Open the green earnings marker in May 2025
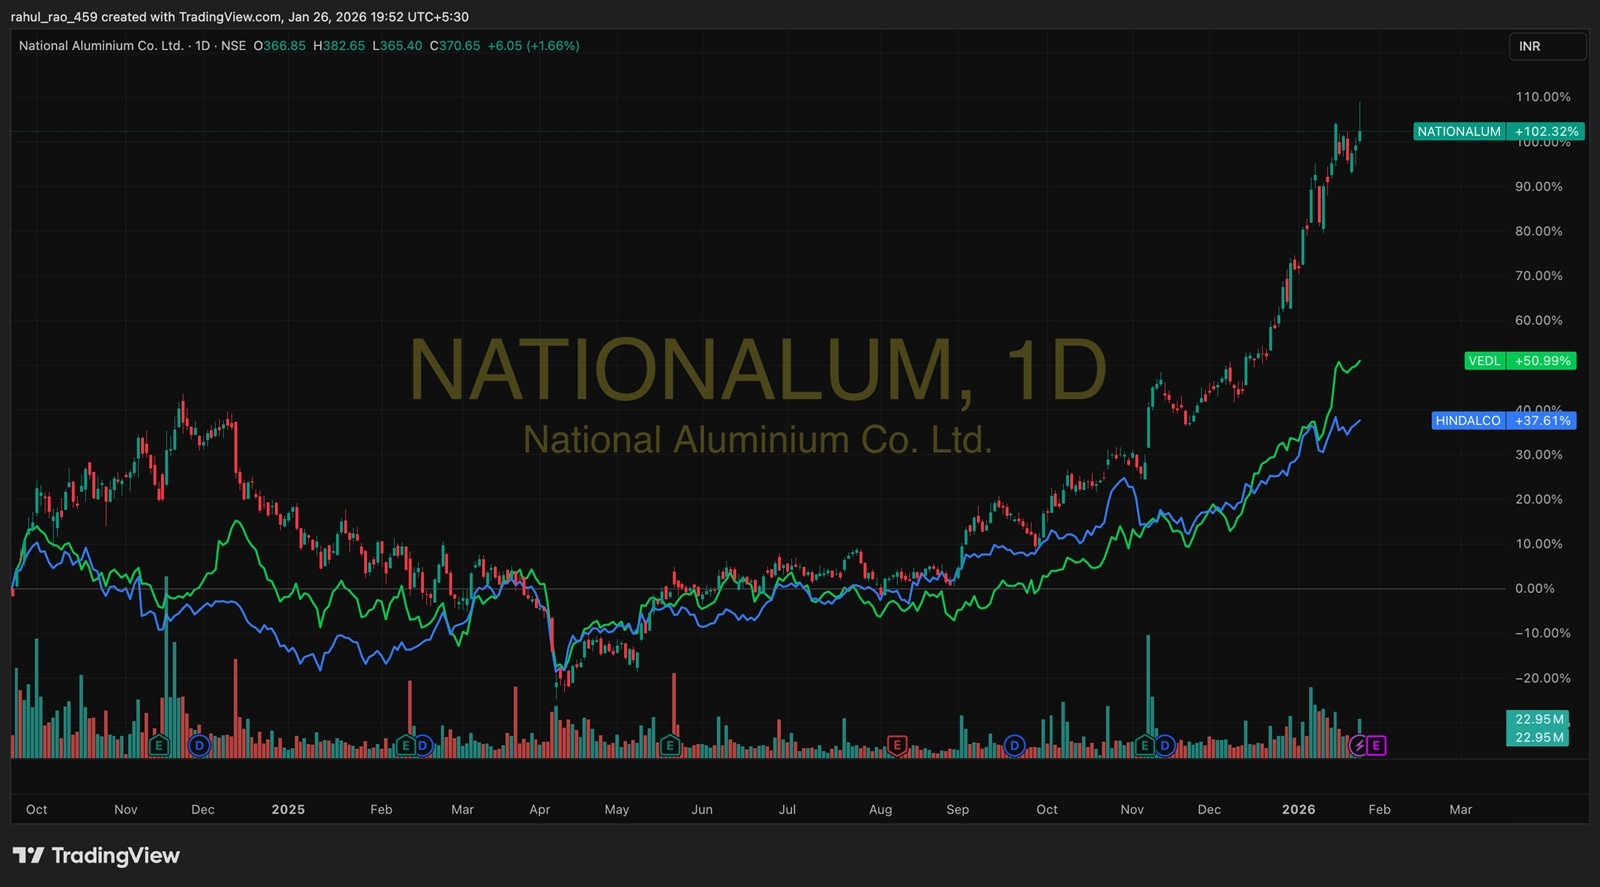1600x887 pixels. 670,745
